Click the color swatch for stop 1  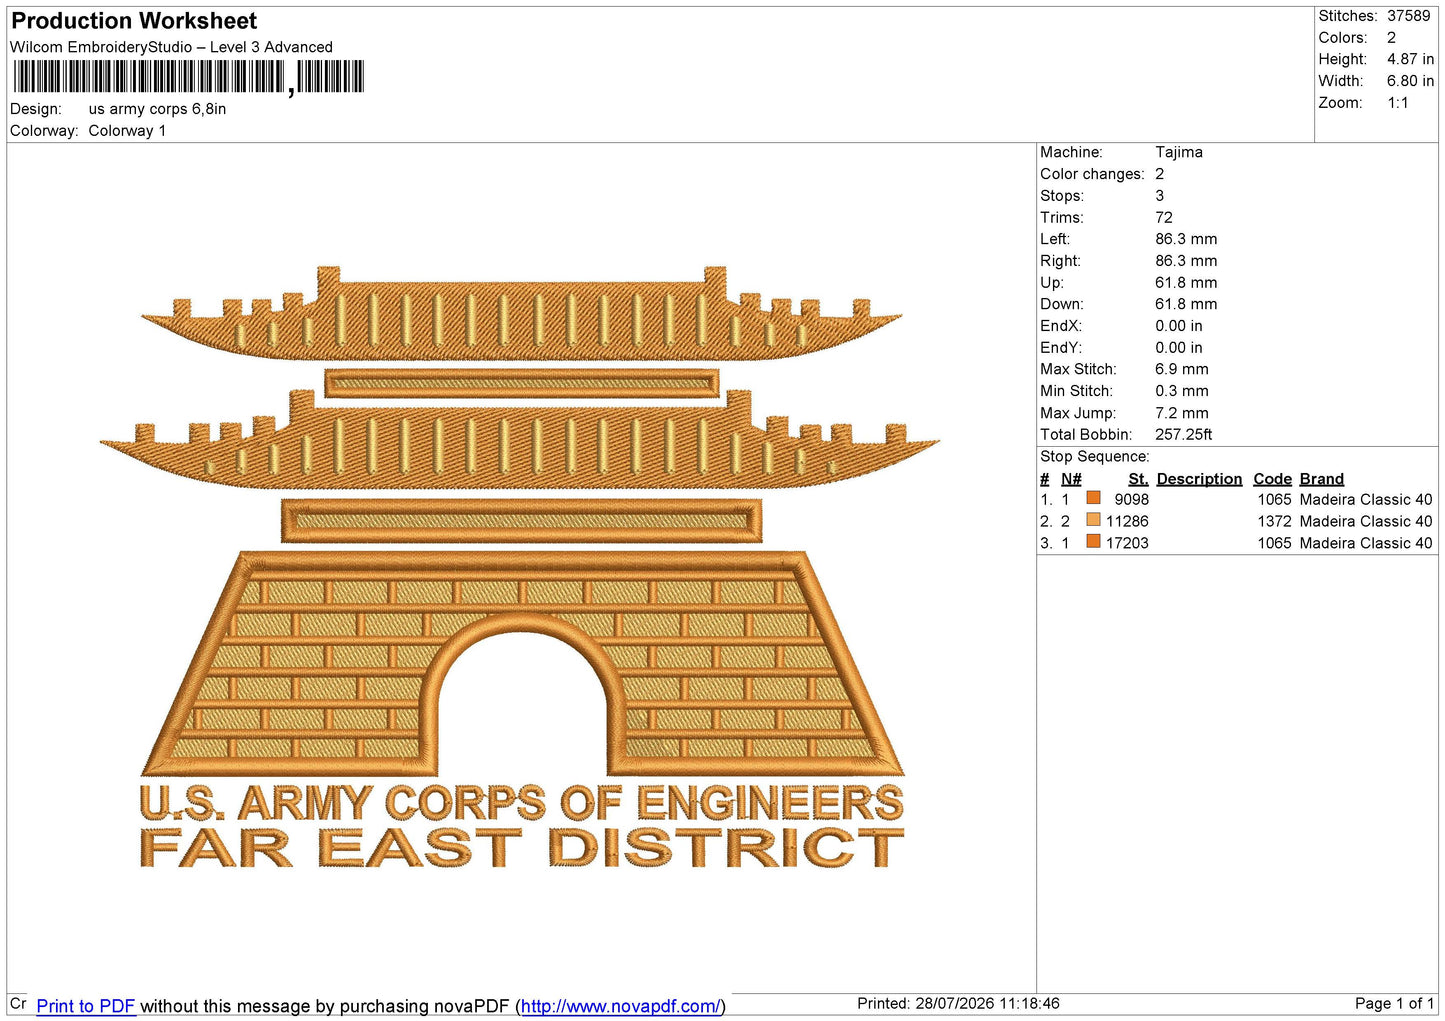coord(1093,499)
